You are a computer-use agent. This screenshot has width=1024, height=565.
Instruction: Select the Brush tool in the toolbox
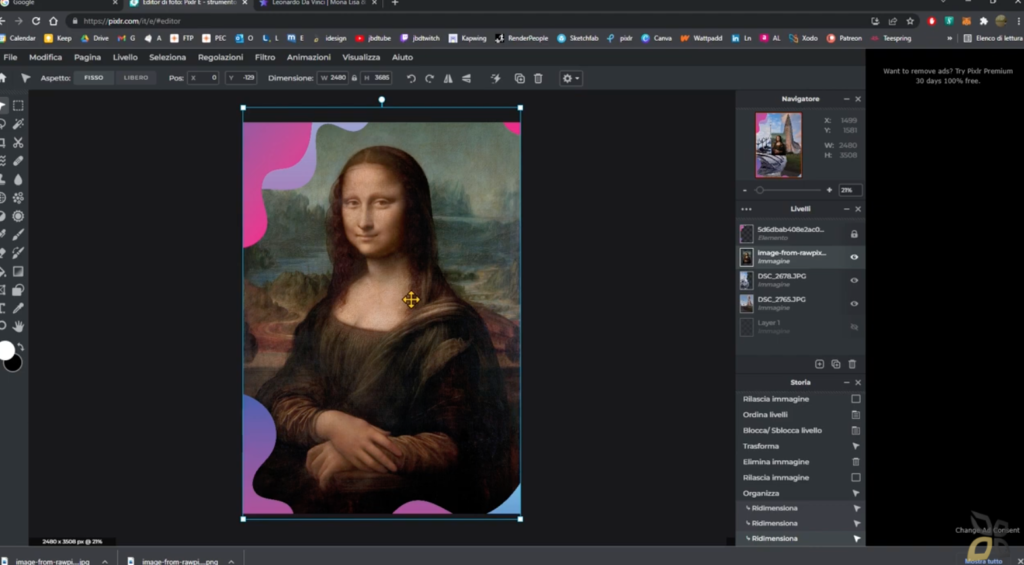point(18,234)
